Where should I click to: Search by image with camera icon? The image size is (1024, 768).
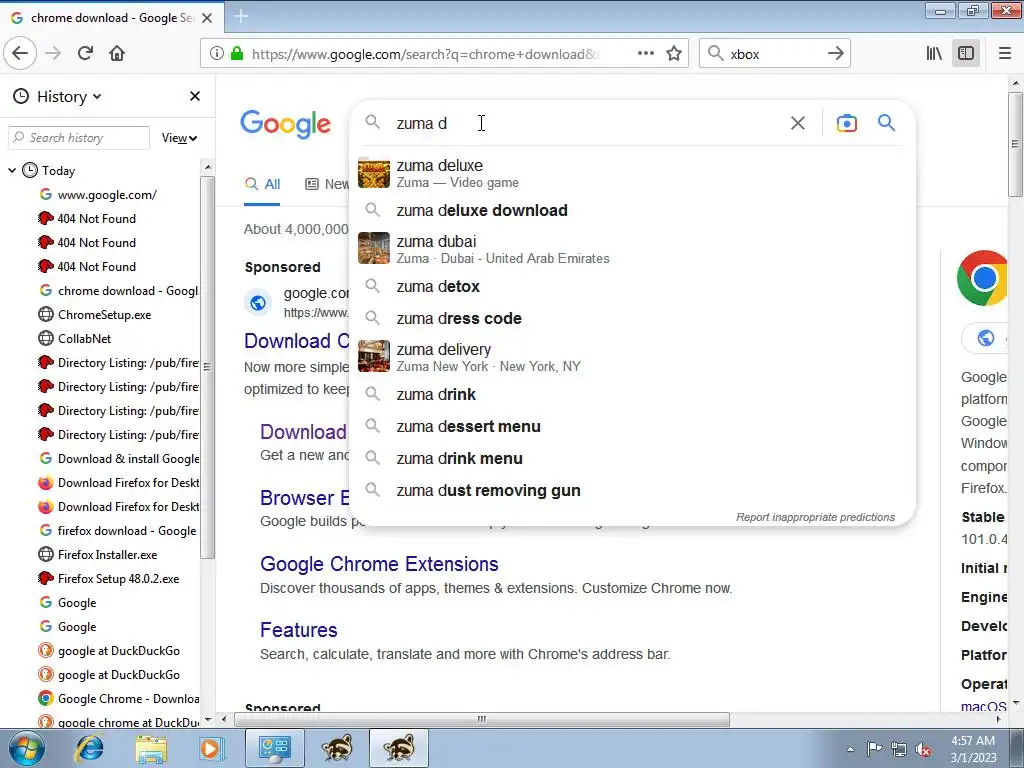coord(846,123)
